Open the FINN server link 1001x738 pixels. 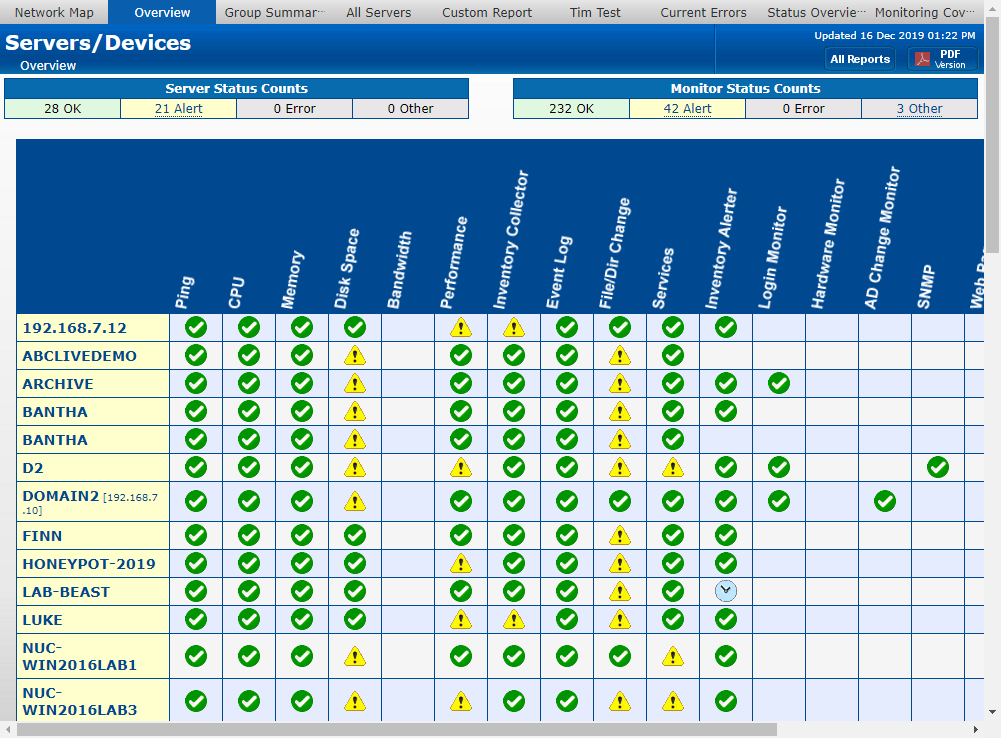coord(42,536)
